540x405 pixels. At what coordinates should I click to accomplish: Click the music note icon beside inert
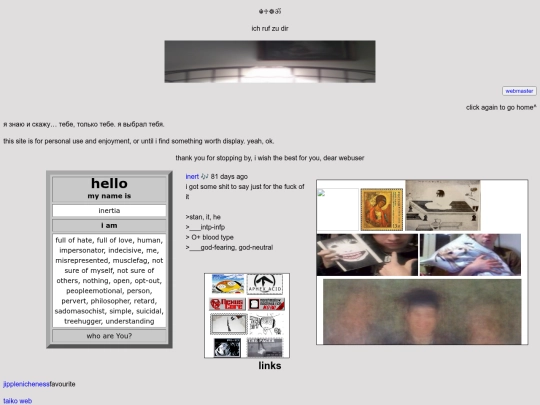point(205,176)
